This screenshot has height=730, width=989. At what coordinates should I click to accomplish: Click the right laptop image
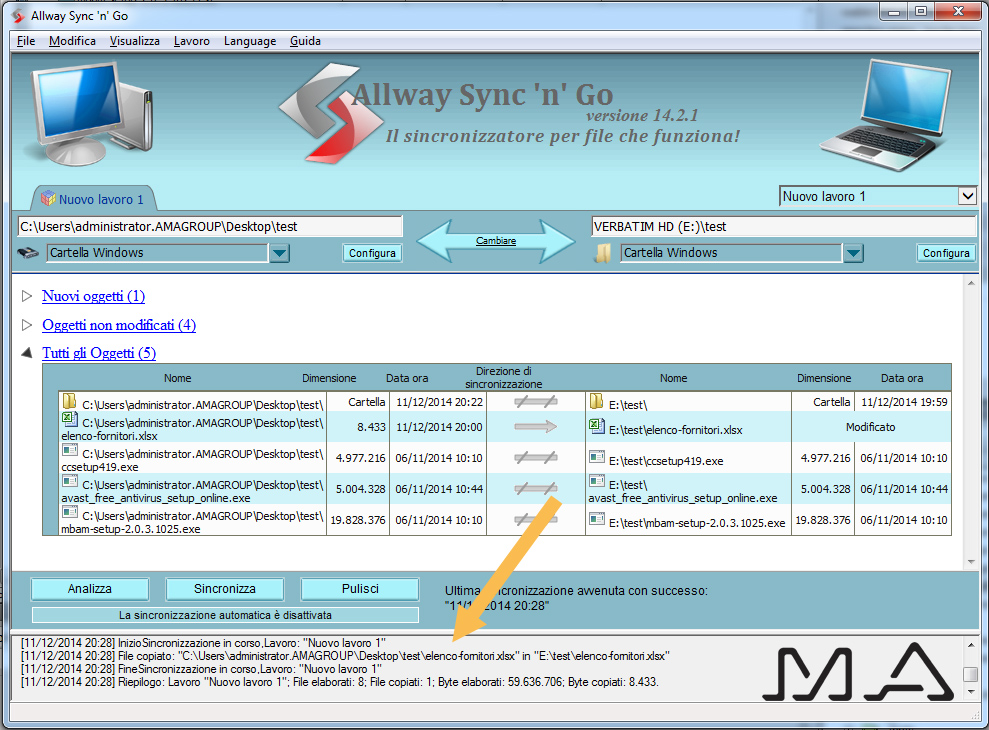[x=886, y=115]
